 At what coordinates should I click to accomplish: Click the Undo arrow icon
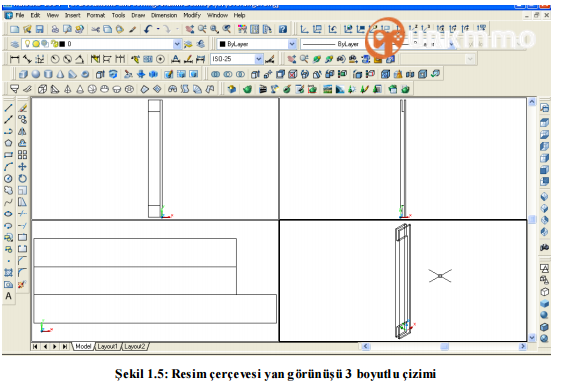[x=148, y=29]
